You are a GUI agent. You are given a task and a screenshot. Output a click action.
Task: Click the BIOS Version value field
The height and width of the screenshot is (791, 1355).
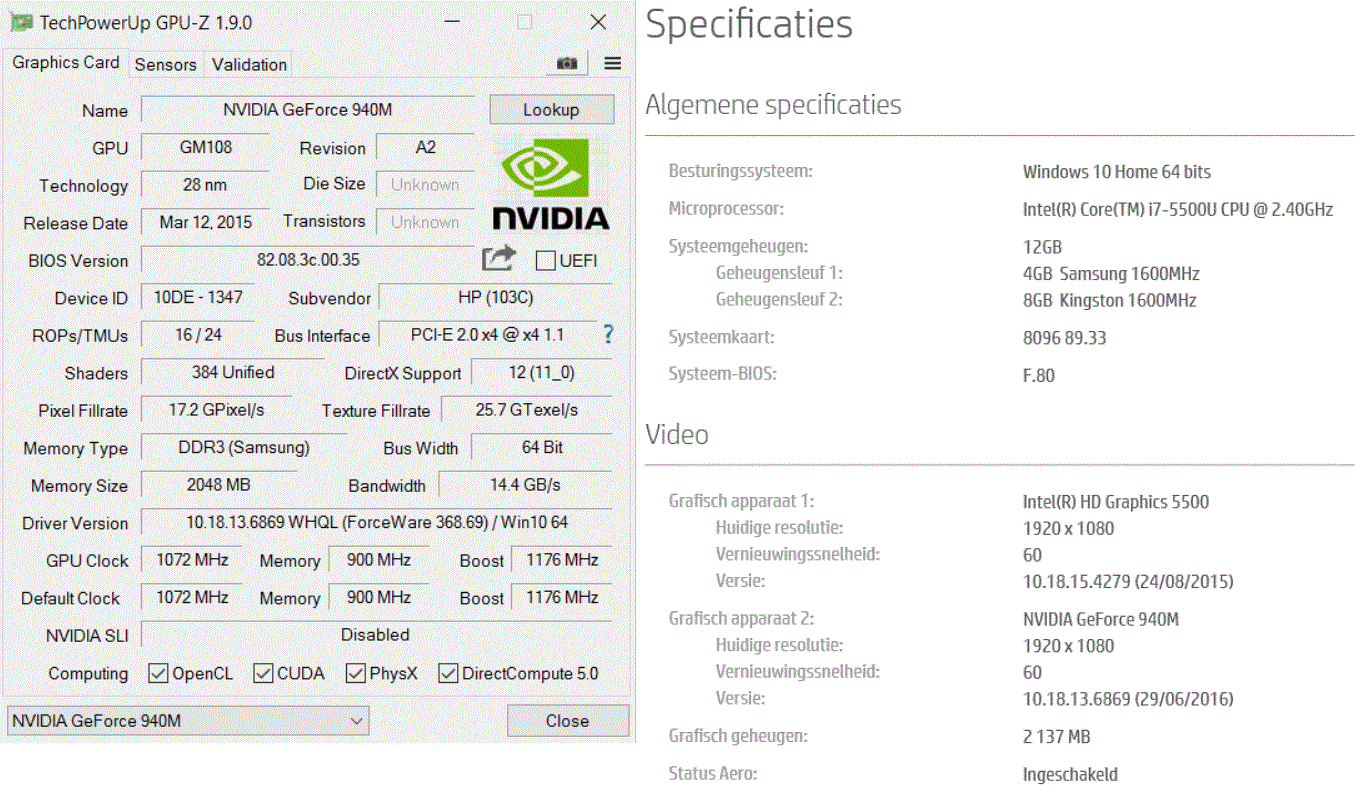(x=308, y=260)
